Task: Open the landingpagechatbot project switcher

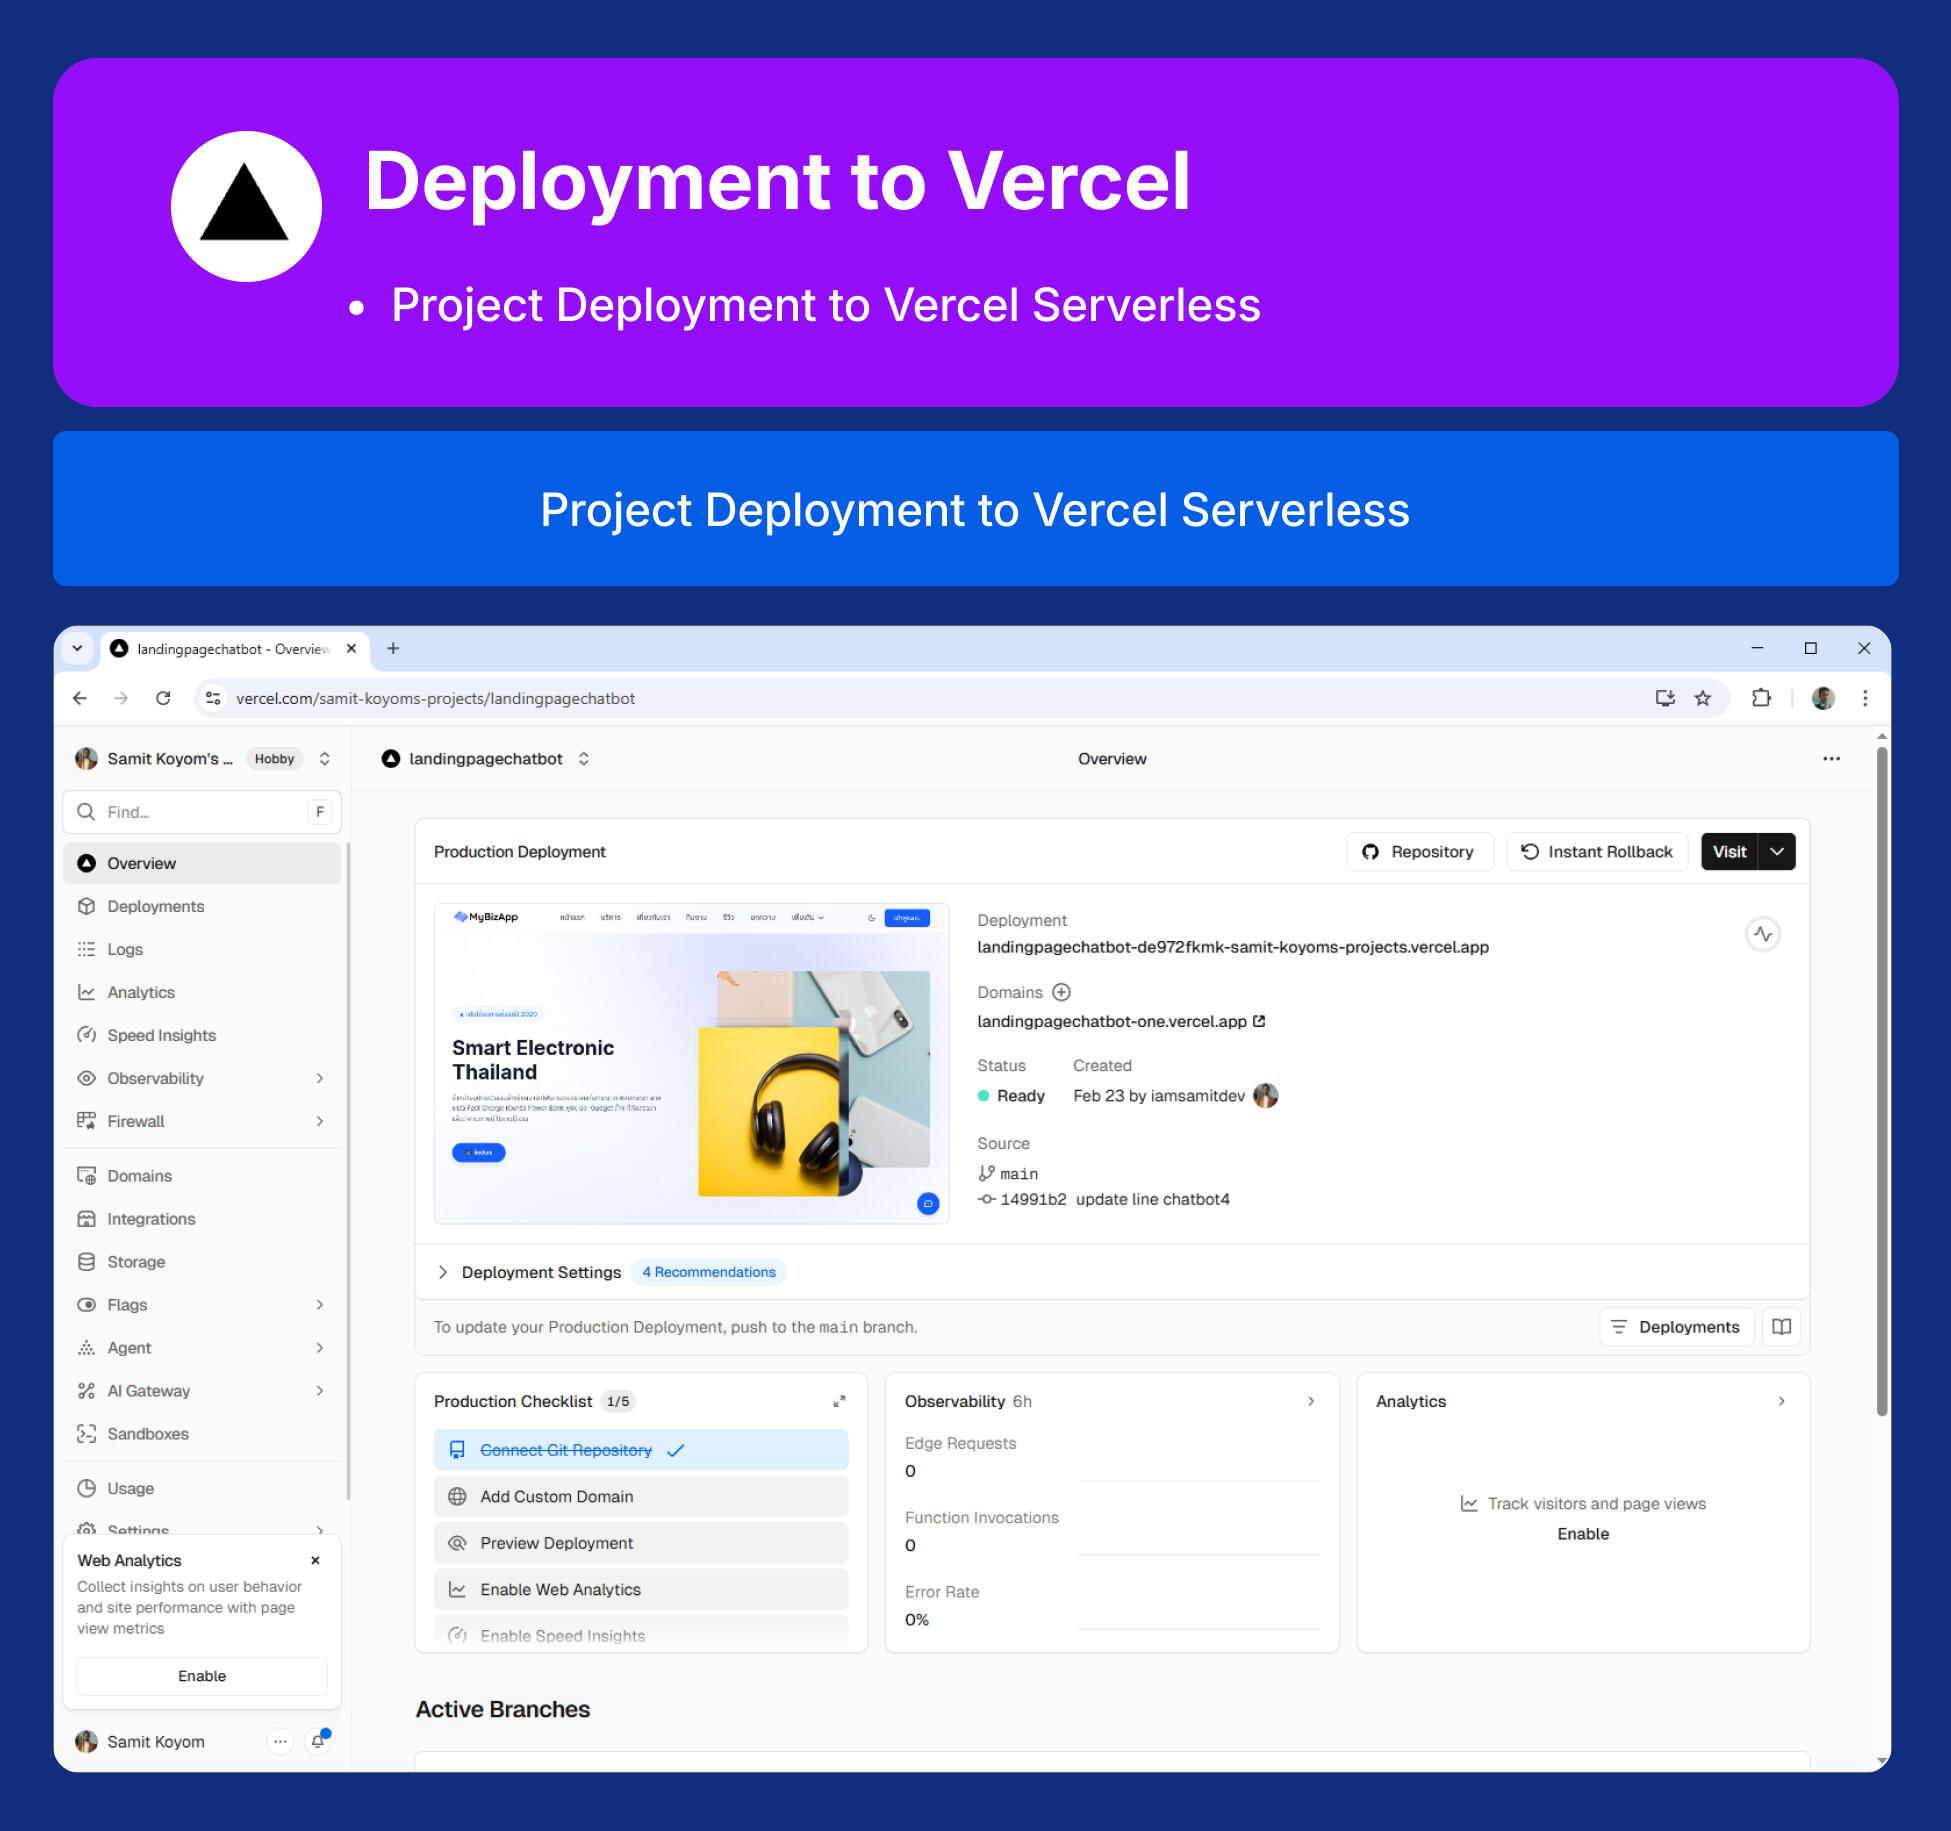Action: (584, 759)
